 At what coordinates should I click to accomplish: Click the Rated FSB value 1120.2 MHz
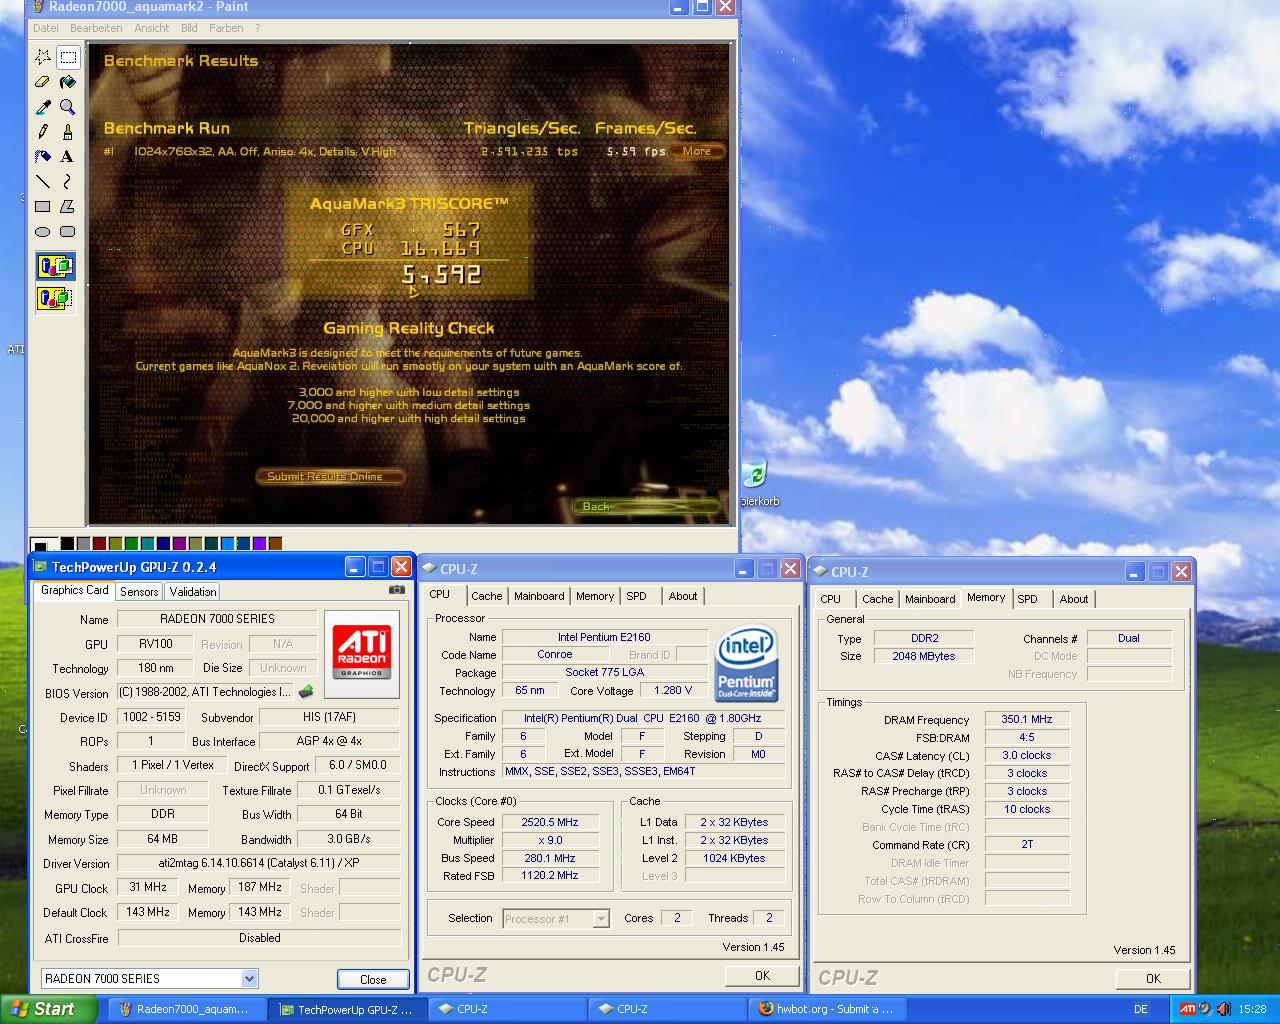click(550, 875)
